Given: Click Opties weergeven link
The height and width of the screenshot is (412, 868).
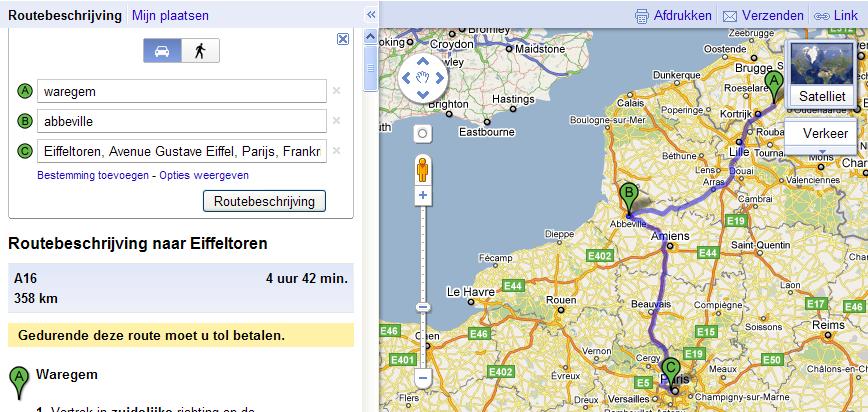Looking at the screenshot, I should pyautogui.click(x=204, y=176).
